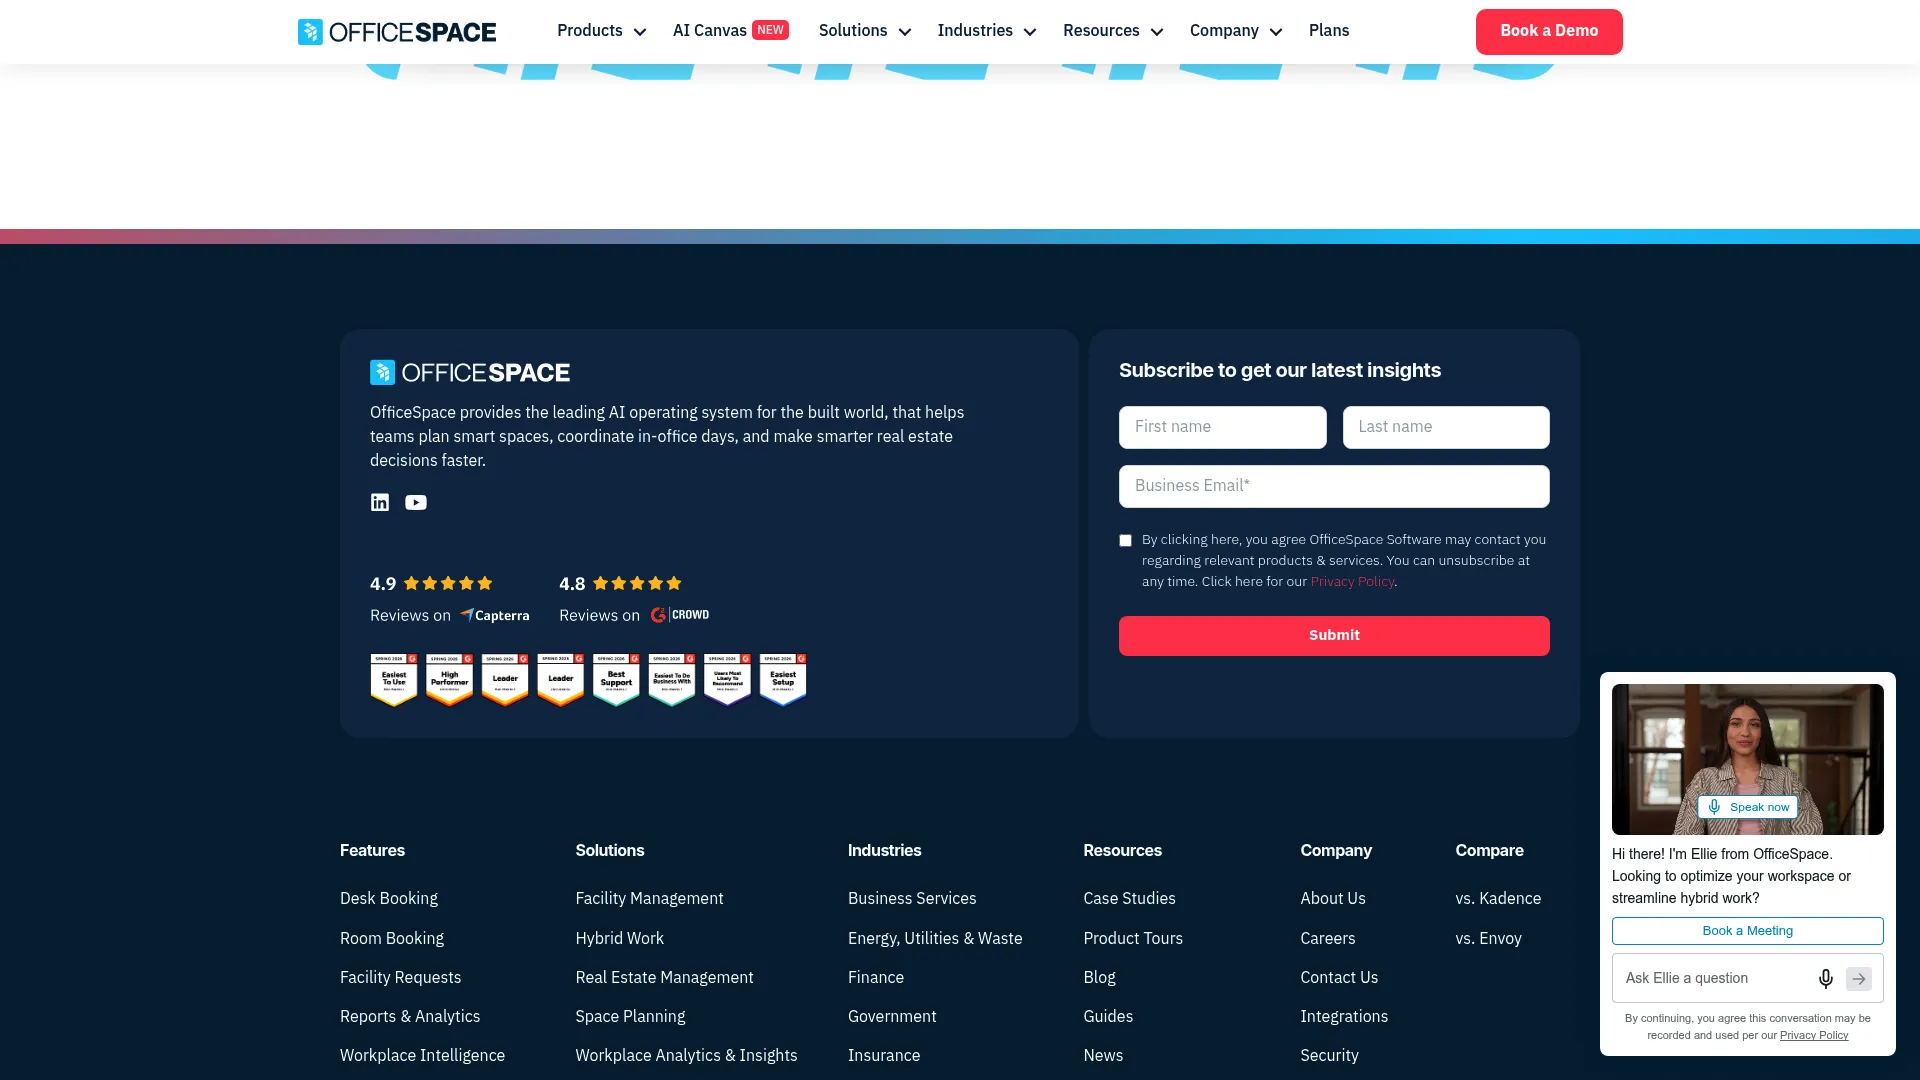Expand the Company dropdown in the header
The width and height of the screenshot is (1920, 1080).
tap(1236, 31)
